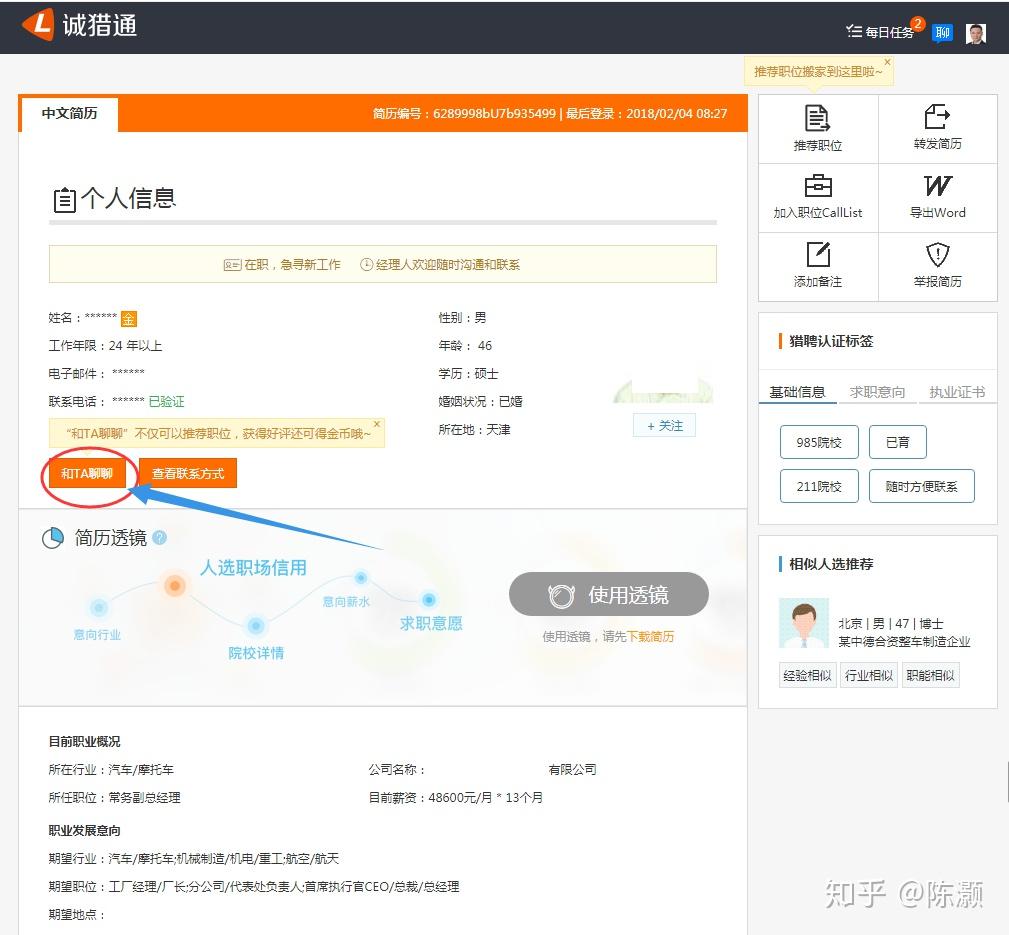Click the 意向行业 node
Screen dimensions: 1009x935
point(98,607)
